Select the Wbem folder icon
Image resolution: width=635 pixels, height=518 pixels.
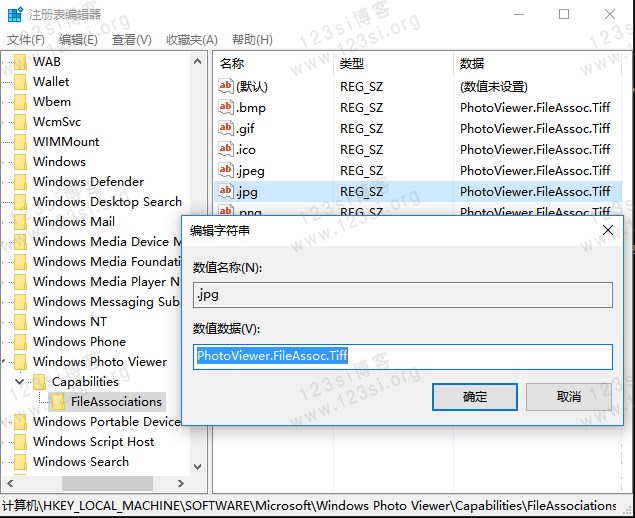pyautogui.click(x=20, y=102)
